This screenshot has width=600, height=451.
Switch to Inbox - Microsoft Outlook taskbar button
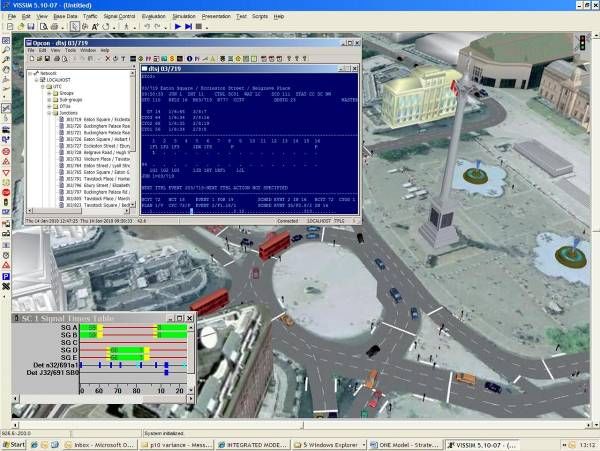click(100, 445)
